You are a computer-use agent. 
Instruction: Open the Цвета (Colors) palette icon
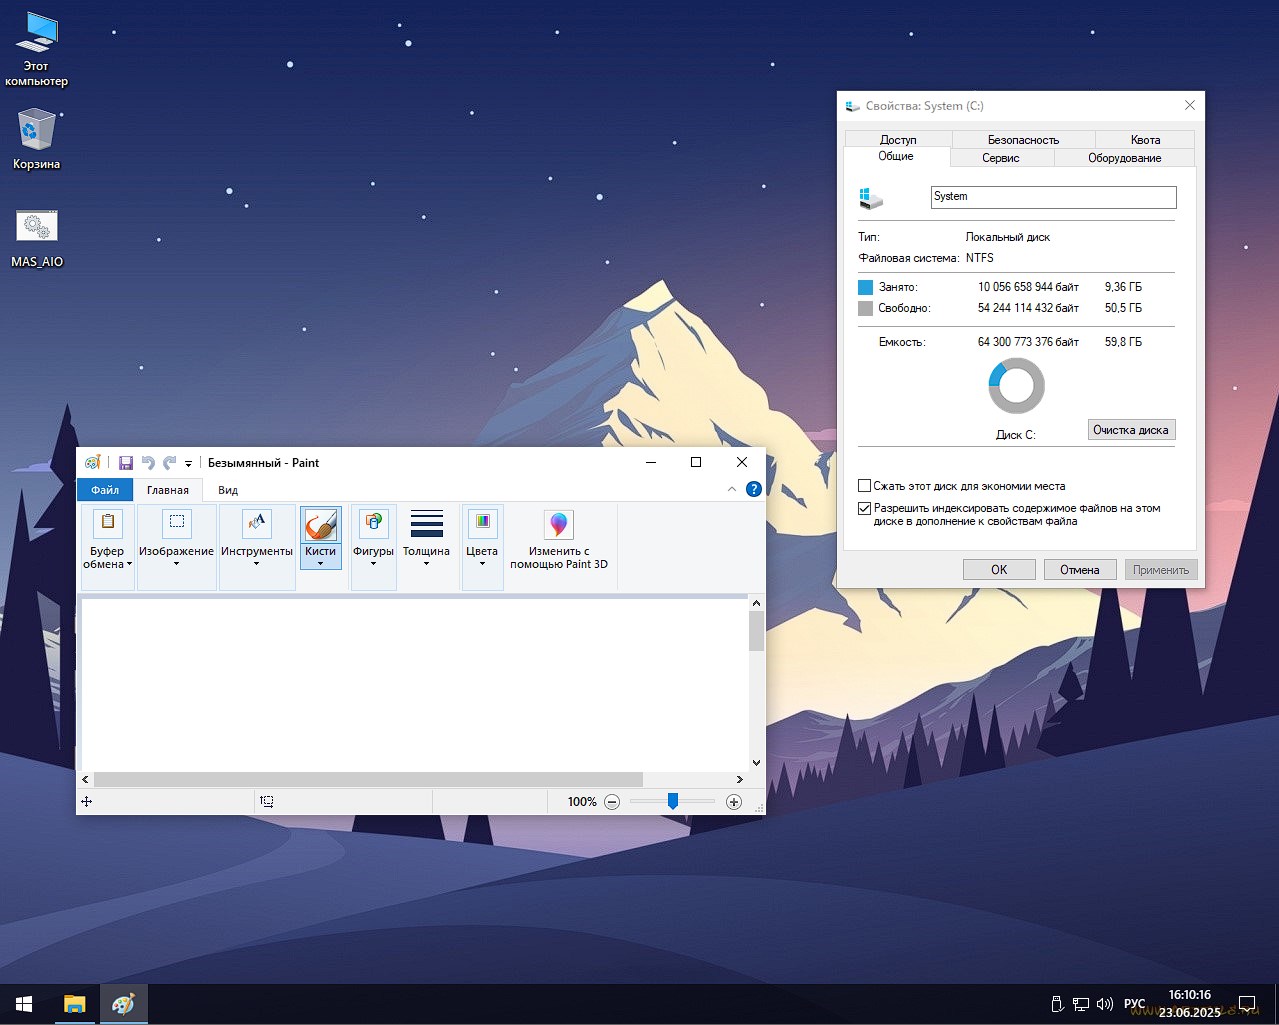pyautogui.click(x=482, y=522)
